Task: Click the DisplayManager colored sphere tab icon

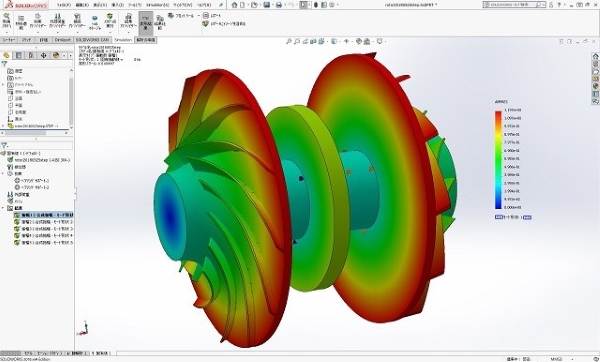Action: [x=56, y=55]
